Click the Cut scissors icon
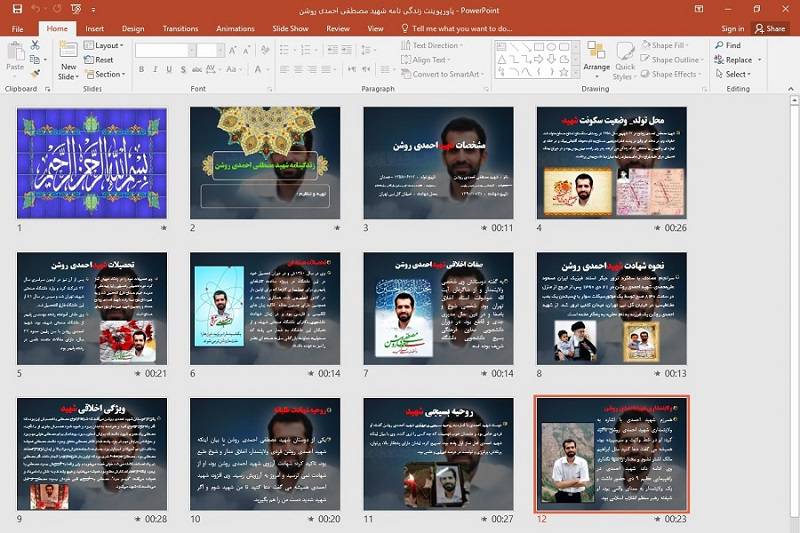 (x=36, y=45)
